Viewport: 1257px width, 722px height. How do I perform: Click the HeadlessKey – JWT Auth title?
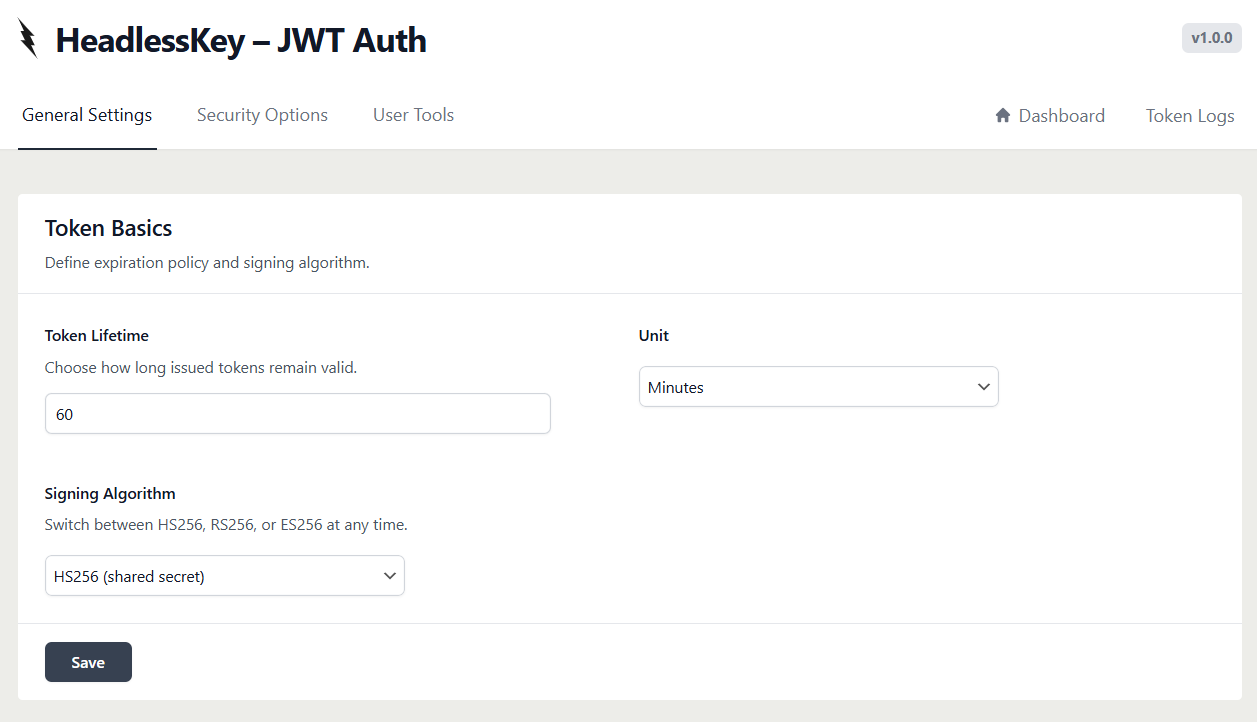click(x=241, y=40)
